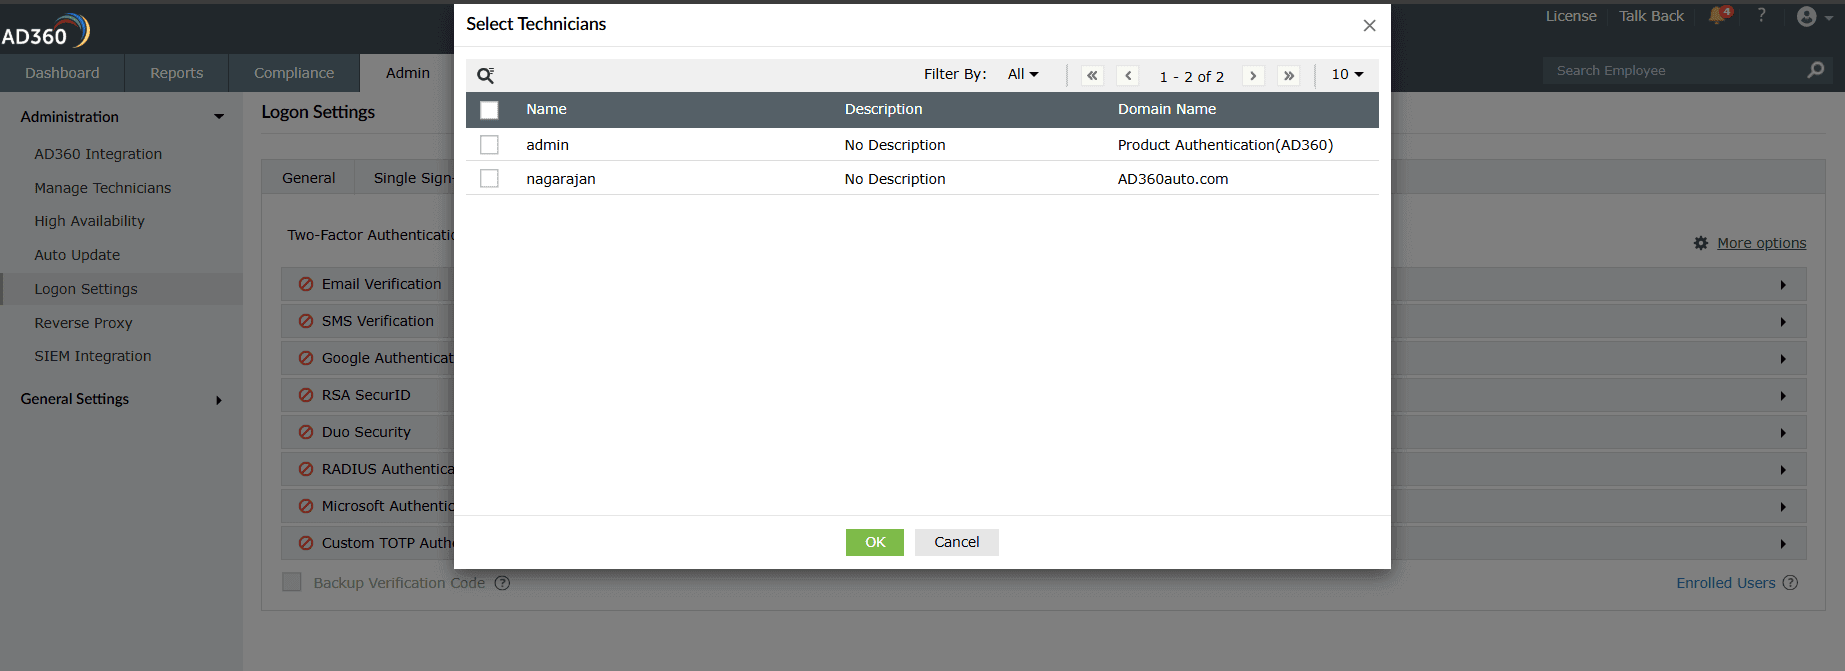Viewport: 1845px width, 671px height.
Task: Go to first page of technicians list
Action: click(x=1092, y=75)
